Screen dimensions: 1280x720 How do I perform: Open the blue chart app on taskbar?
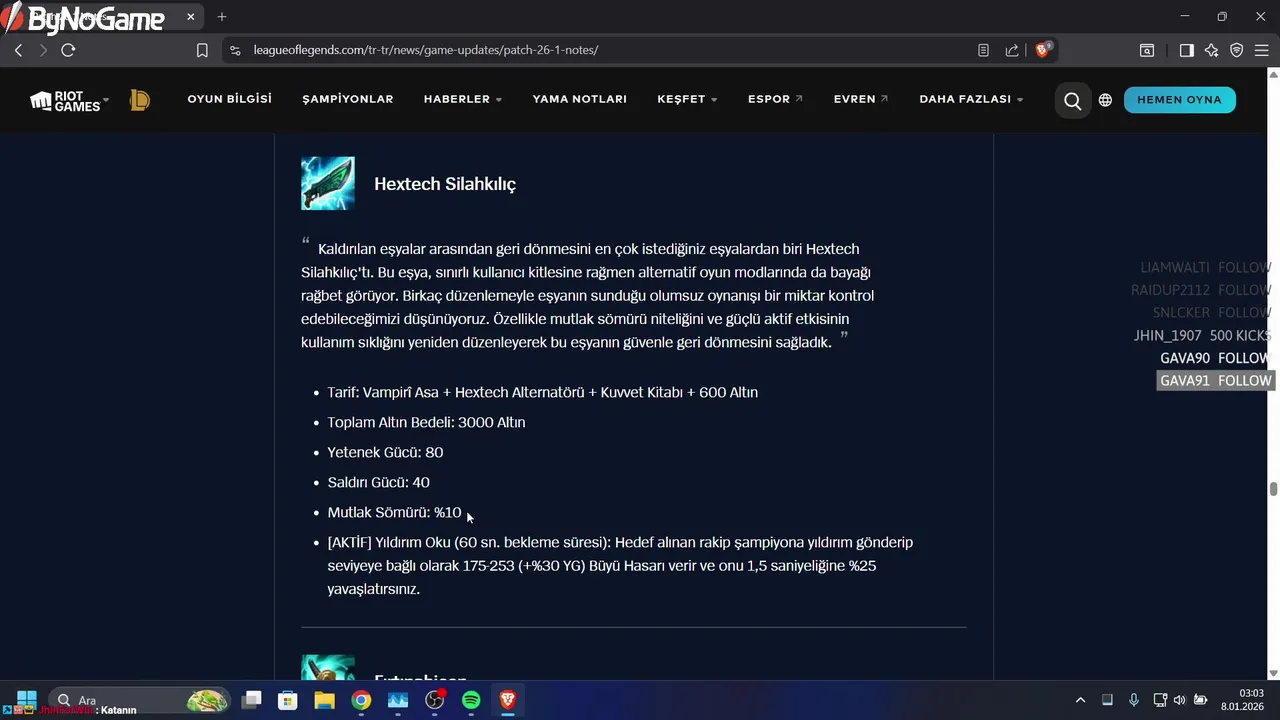(x=398, y=700)
